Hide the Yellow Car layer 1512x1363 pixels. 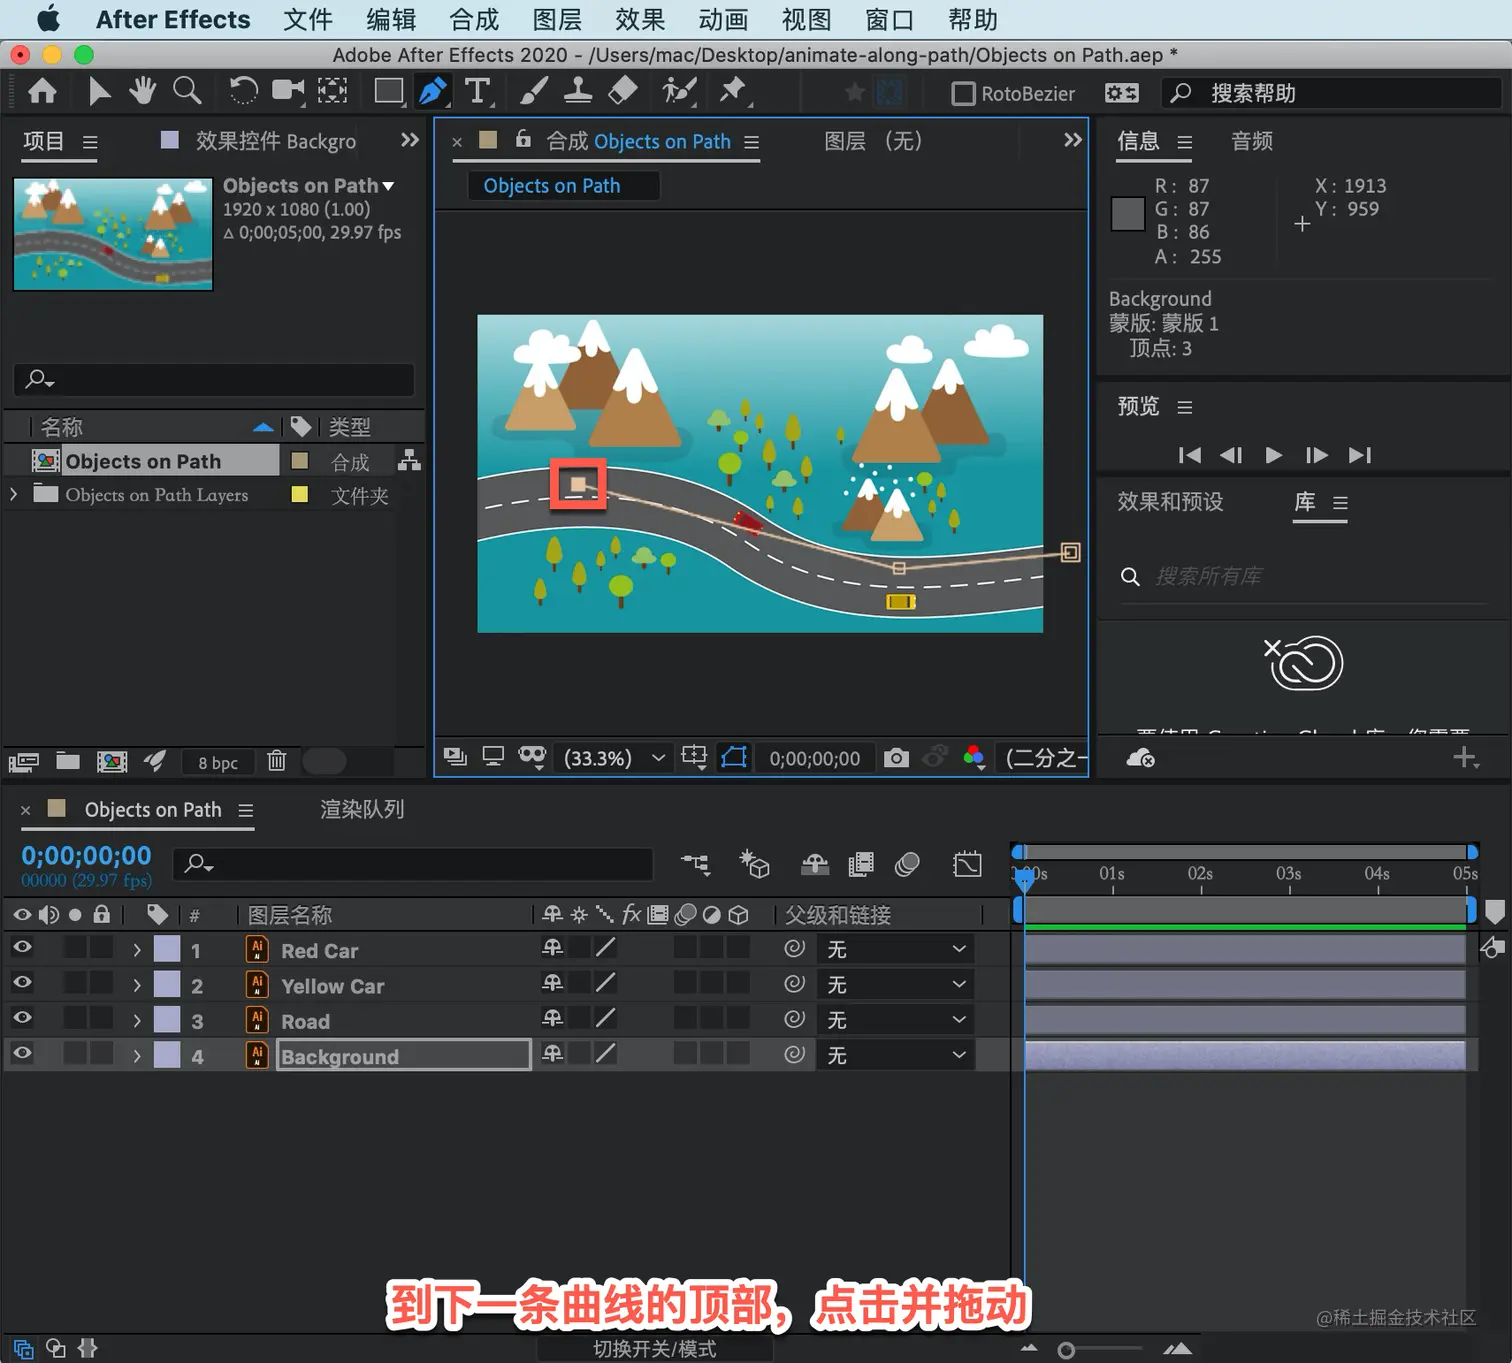pyautogui.click(x=22, y=983)
